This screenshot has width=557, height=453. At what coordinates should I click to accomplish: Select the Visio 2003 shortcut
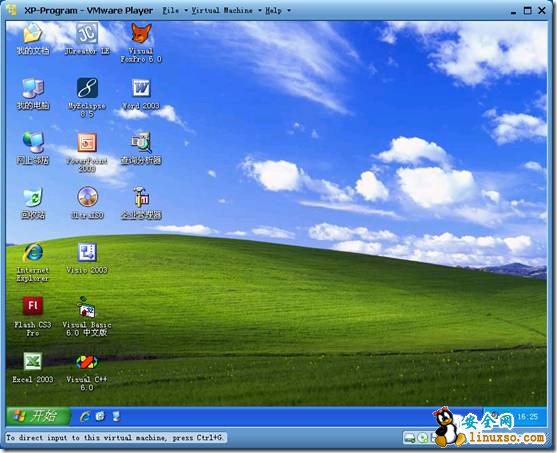click(87, 258)
